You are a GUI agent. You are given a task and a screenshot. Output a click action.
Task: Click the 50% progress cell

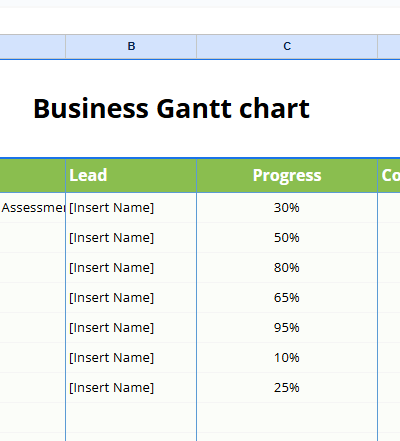coord(287,238)
